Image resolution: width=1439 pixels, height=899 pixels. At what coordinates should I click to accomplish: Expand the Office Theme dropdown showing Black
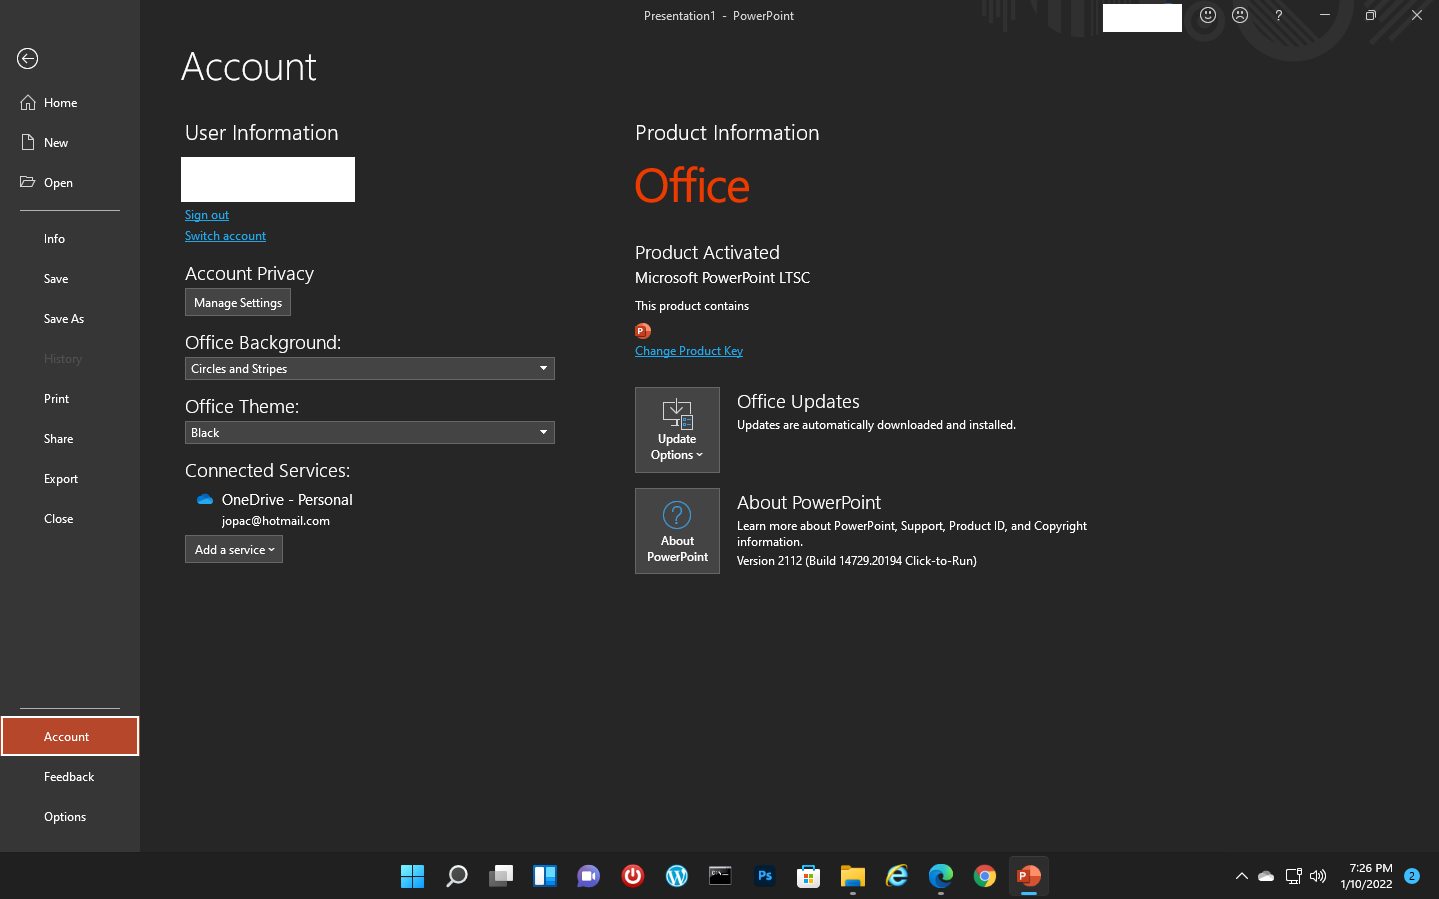pyautogui.click(x=370, y=433)
